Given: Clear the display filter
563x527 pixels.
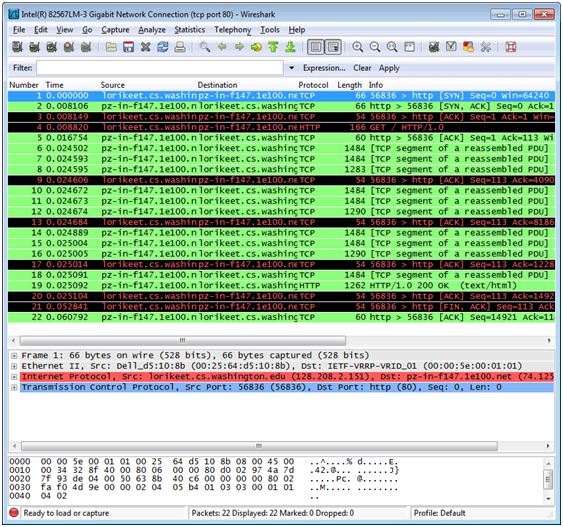Looking at the screenshot, I should pos(362,68).
